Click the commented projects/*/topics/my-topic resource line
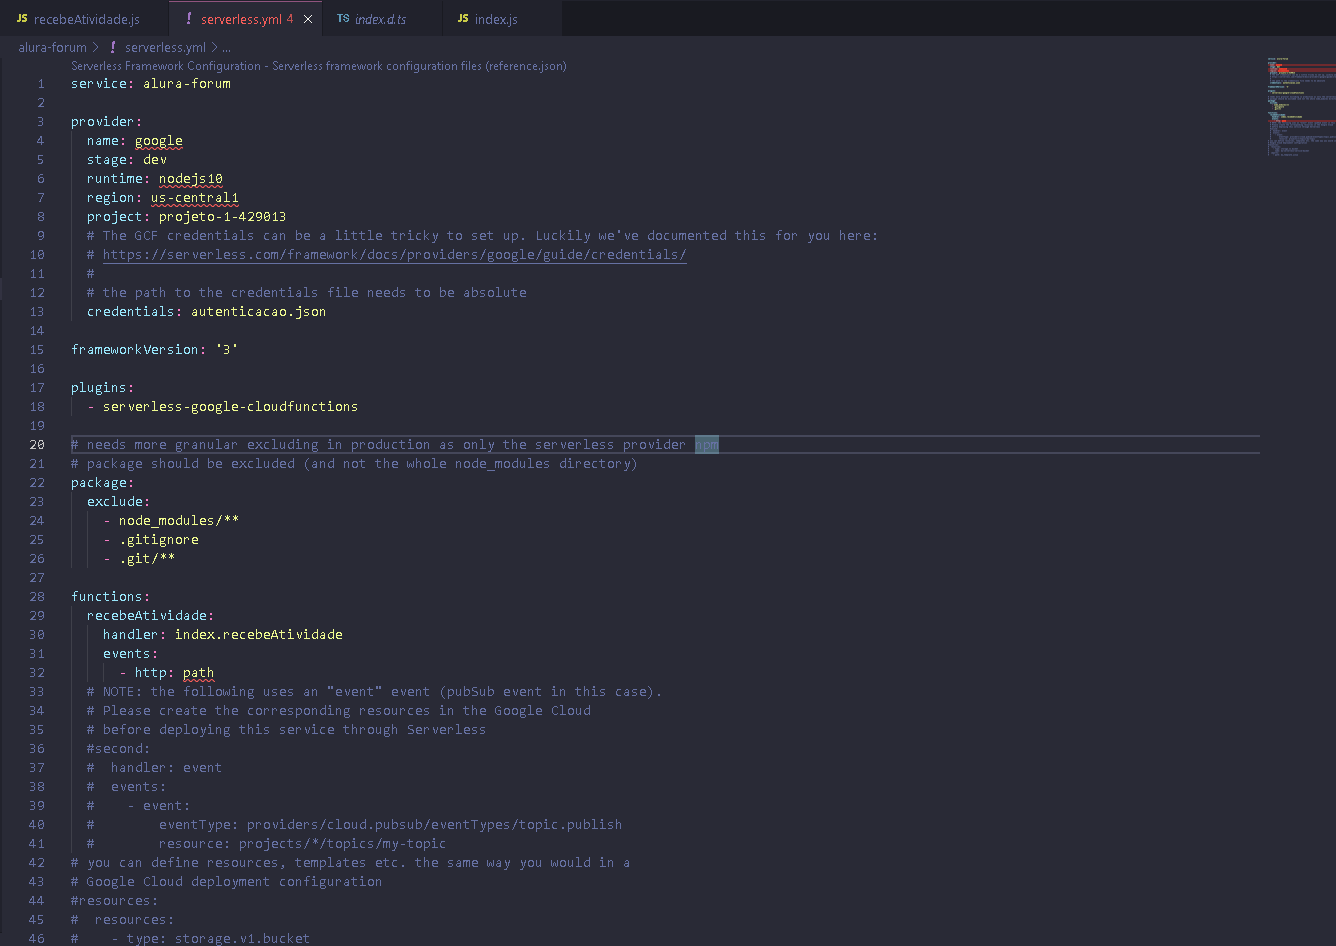Viewport: 1336px width, 946px height. coord(267,844)
